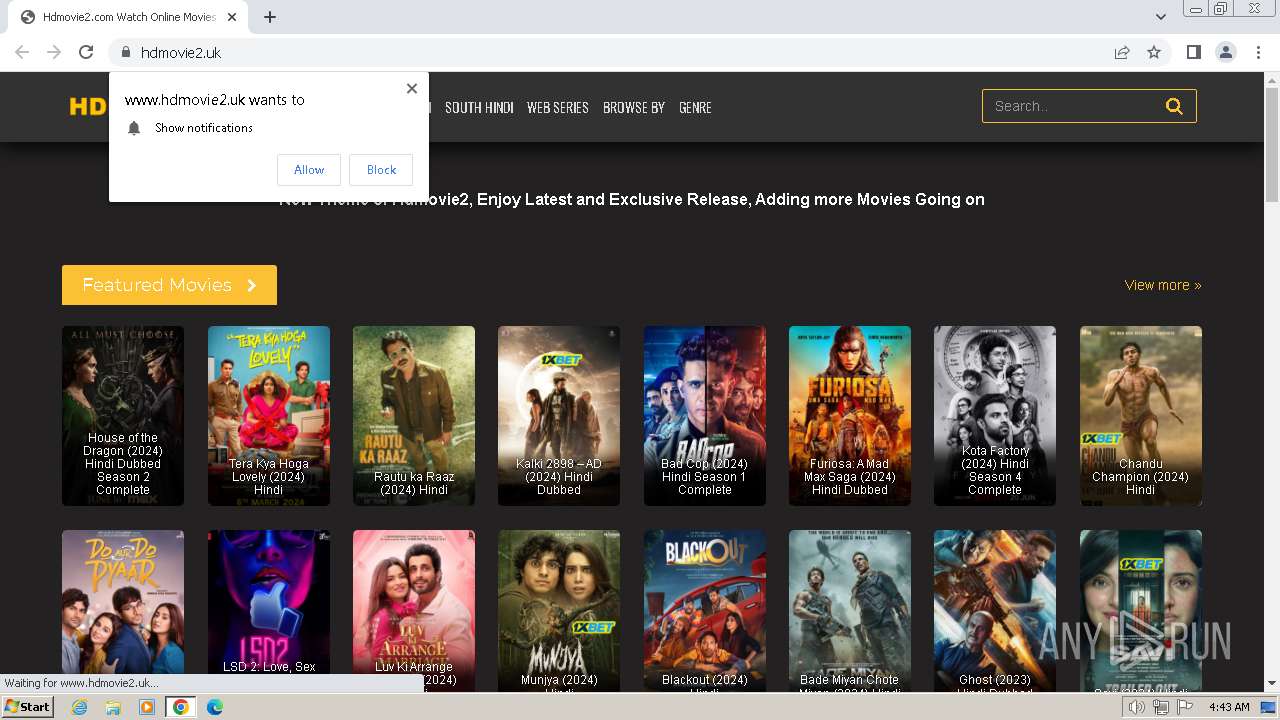Screen dimensions: 1280x720
Task: Open the GENRE menu
Action: (695, 107)
